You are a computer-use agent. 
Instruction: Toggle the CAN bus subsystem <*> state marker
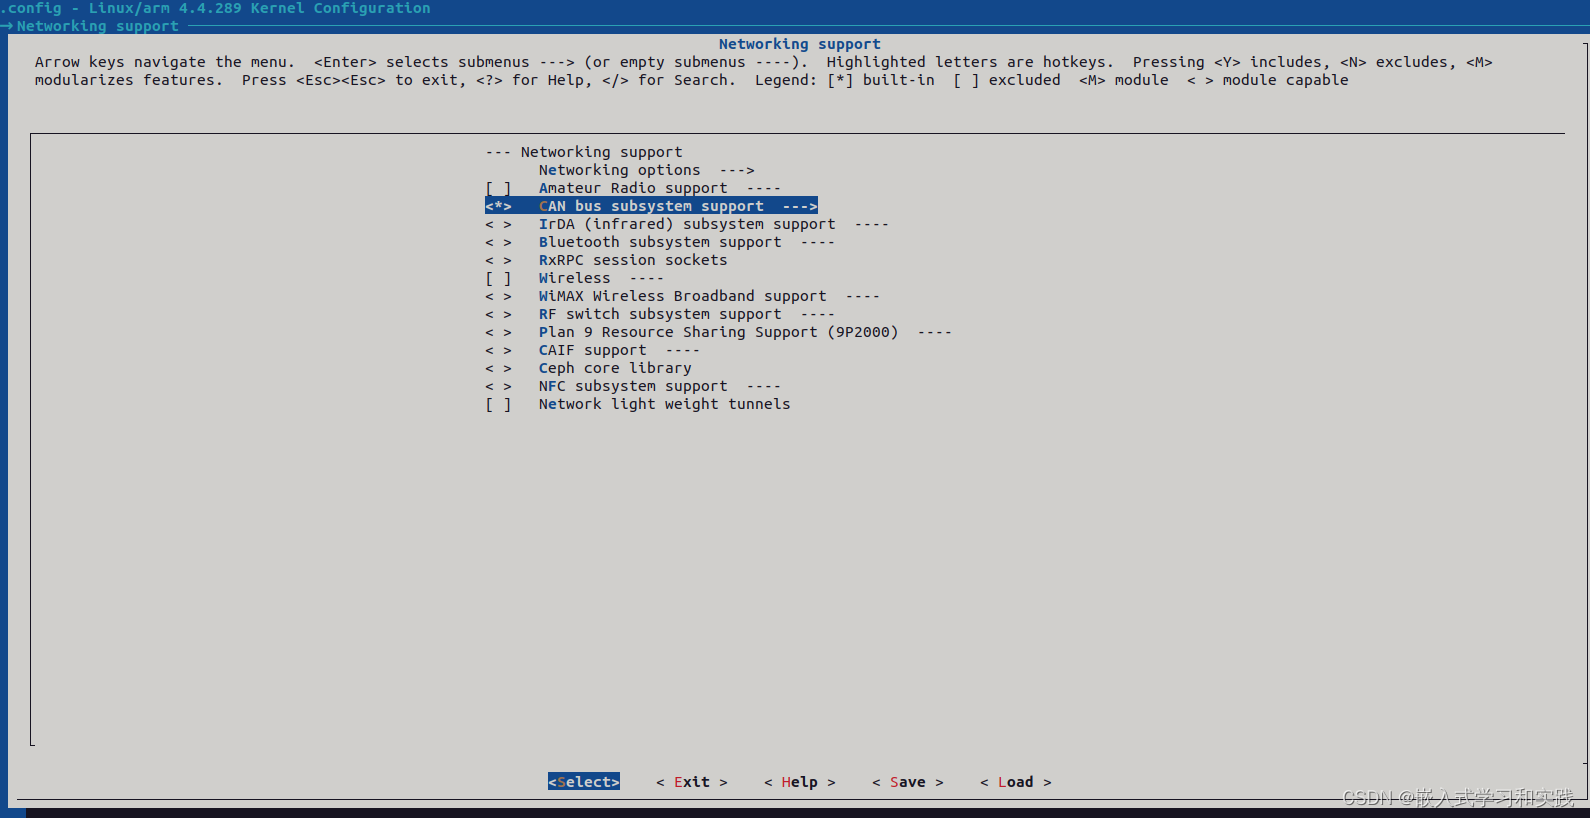[498, 206]
